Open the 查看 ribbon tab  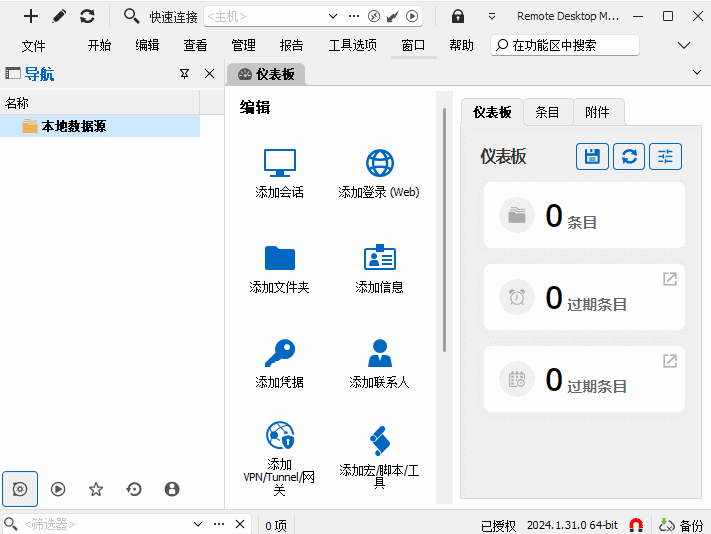[195, 45]
